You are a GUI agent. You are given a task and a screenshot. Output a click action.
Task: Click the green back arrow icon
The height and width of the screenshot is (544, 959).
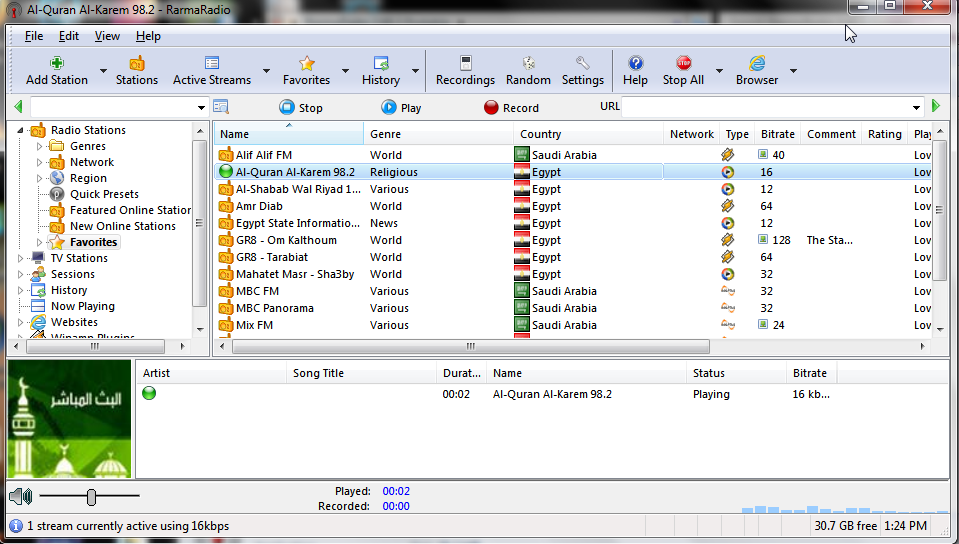point(18,107)
